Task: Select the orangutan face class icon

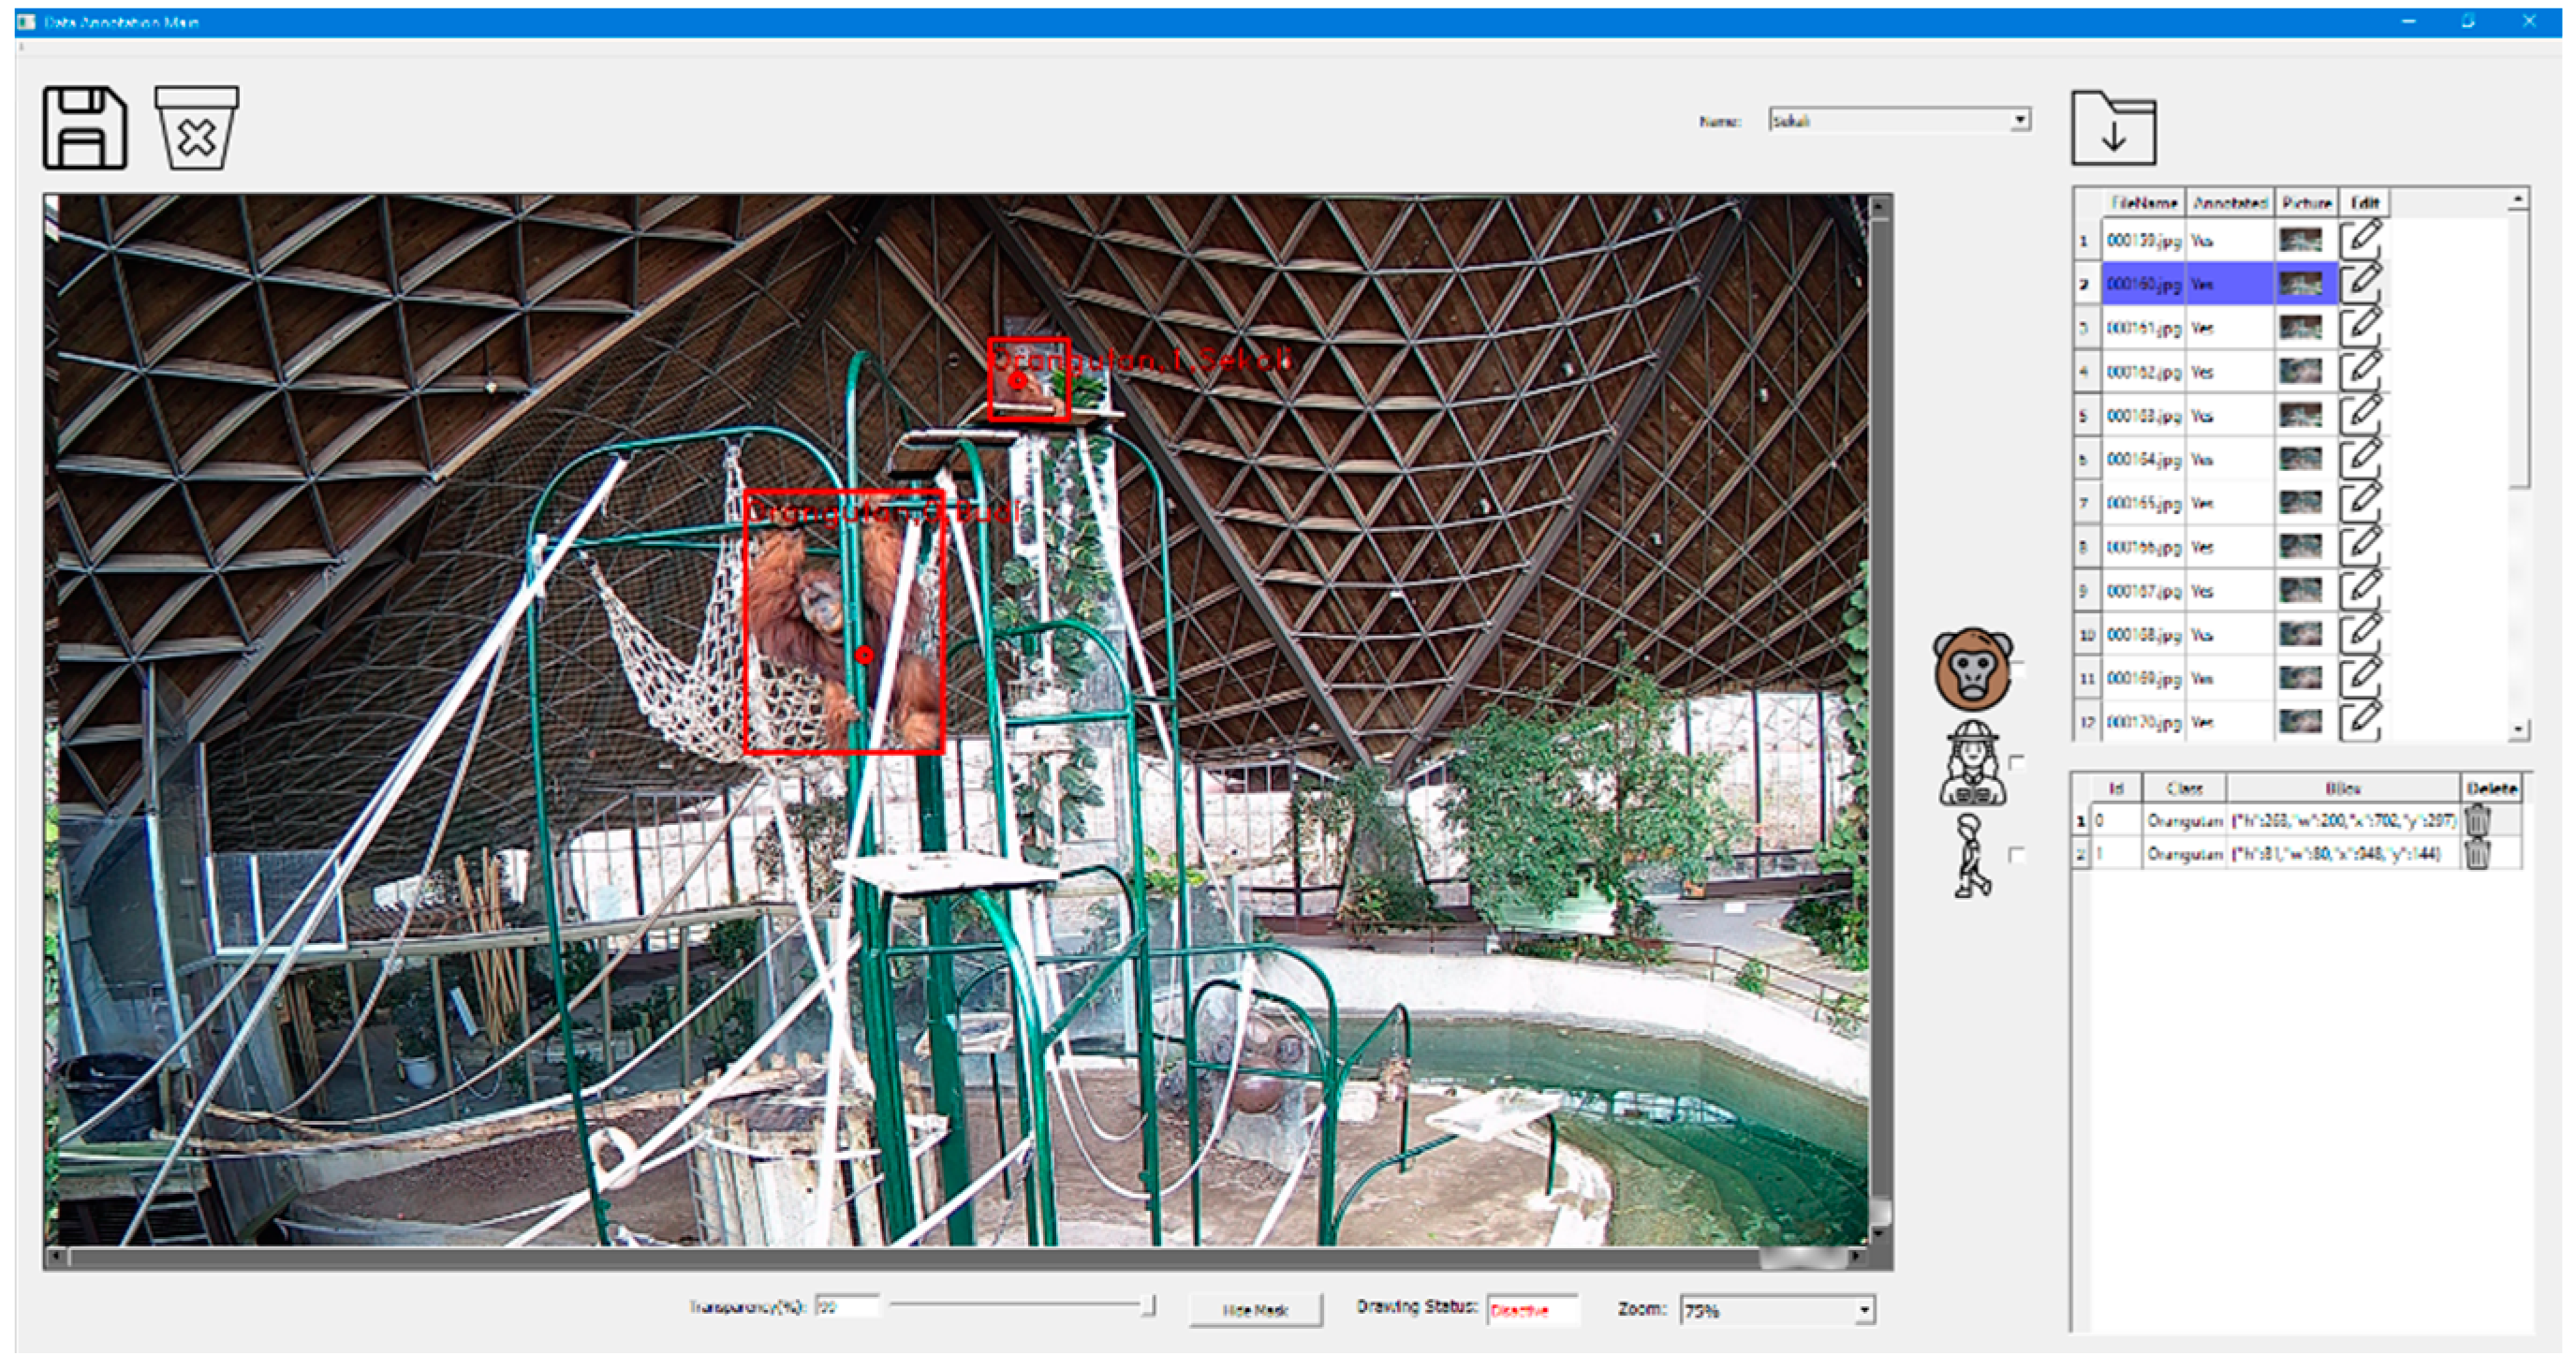Action: (1971, 669)
